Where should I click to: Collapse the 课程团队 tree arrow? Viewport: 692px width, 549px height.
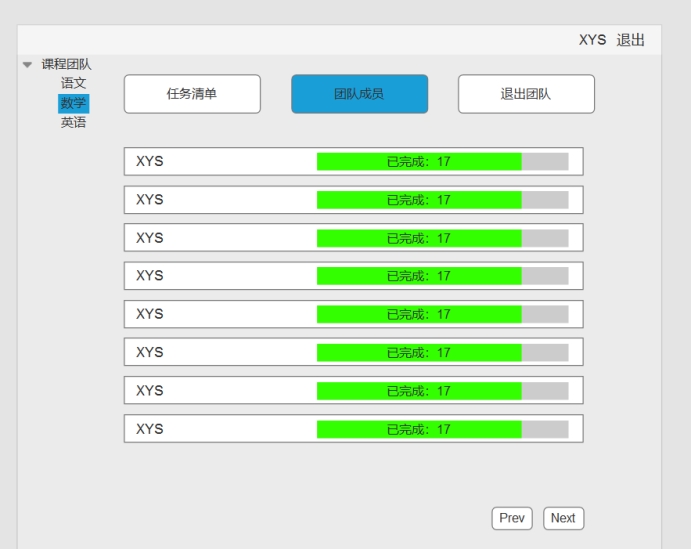click(27, 65)
